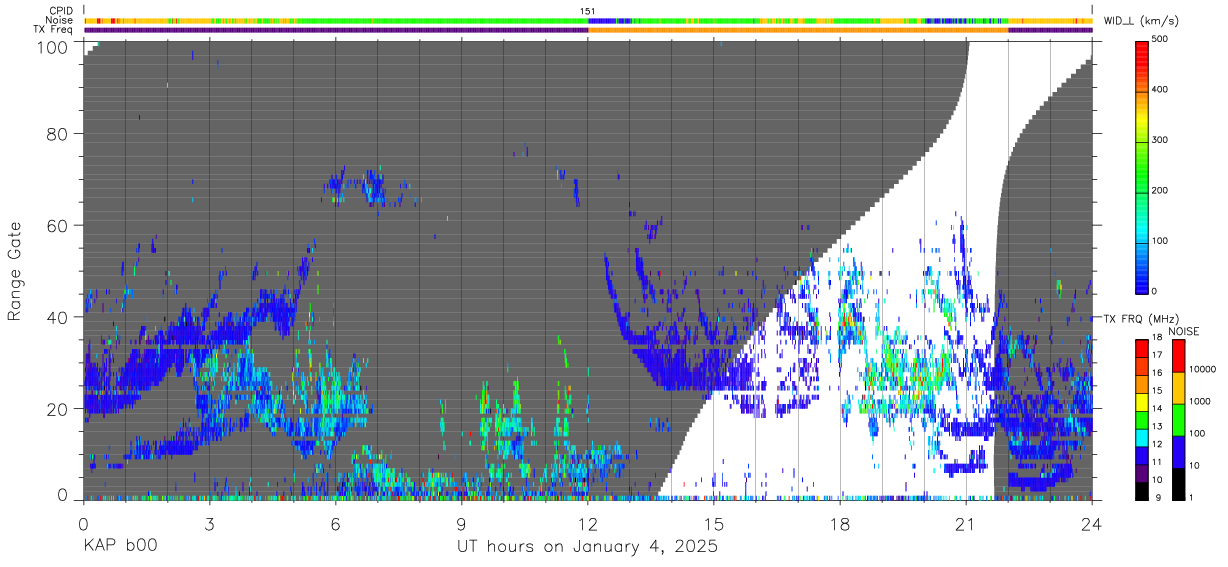
Task: Click the hour 3 tick on time axis
Action: click(x=209, y=524)
